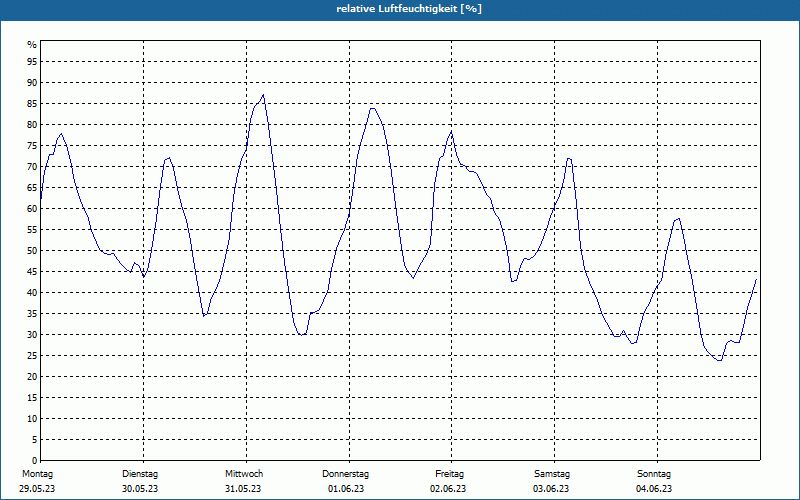Click the 10 y-axis value
Image resolution: width=800 pixels, height=500 pixels.
click(x=32, y=418)
